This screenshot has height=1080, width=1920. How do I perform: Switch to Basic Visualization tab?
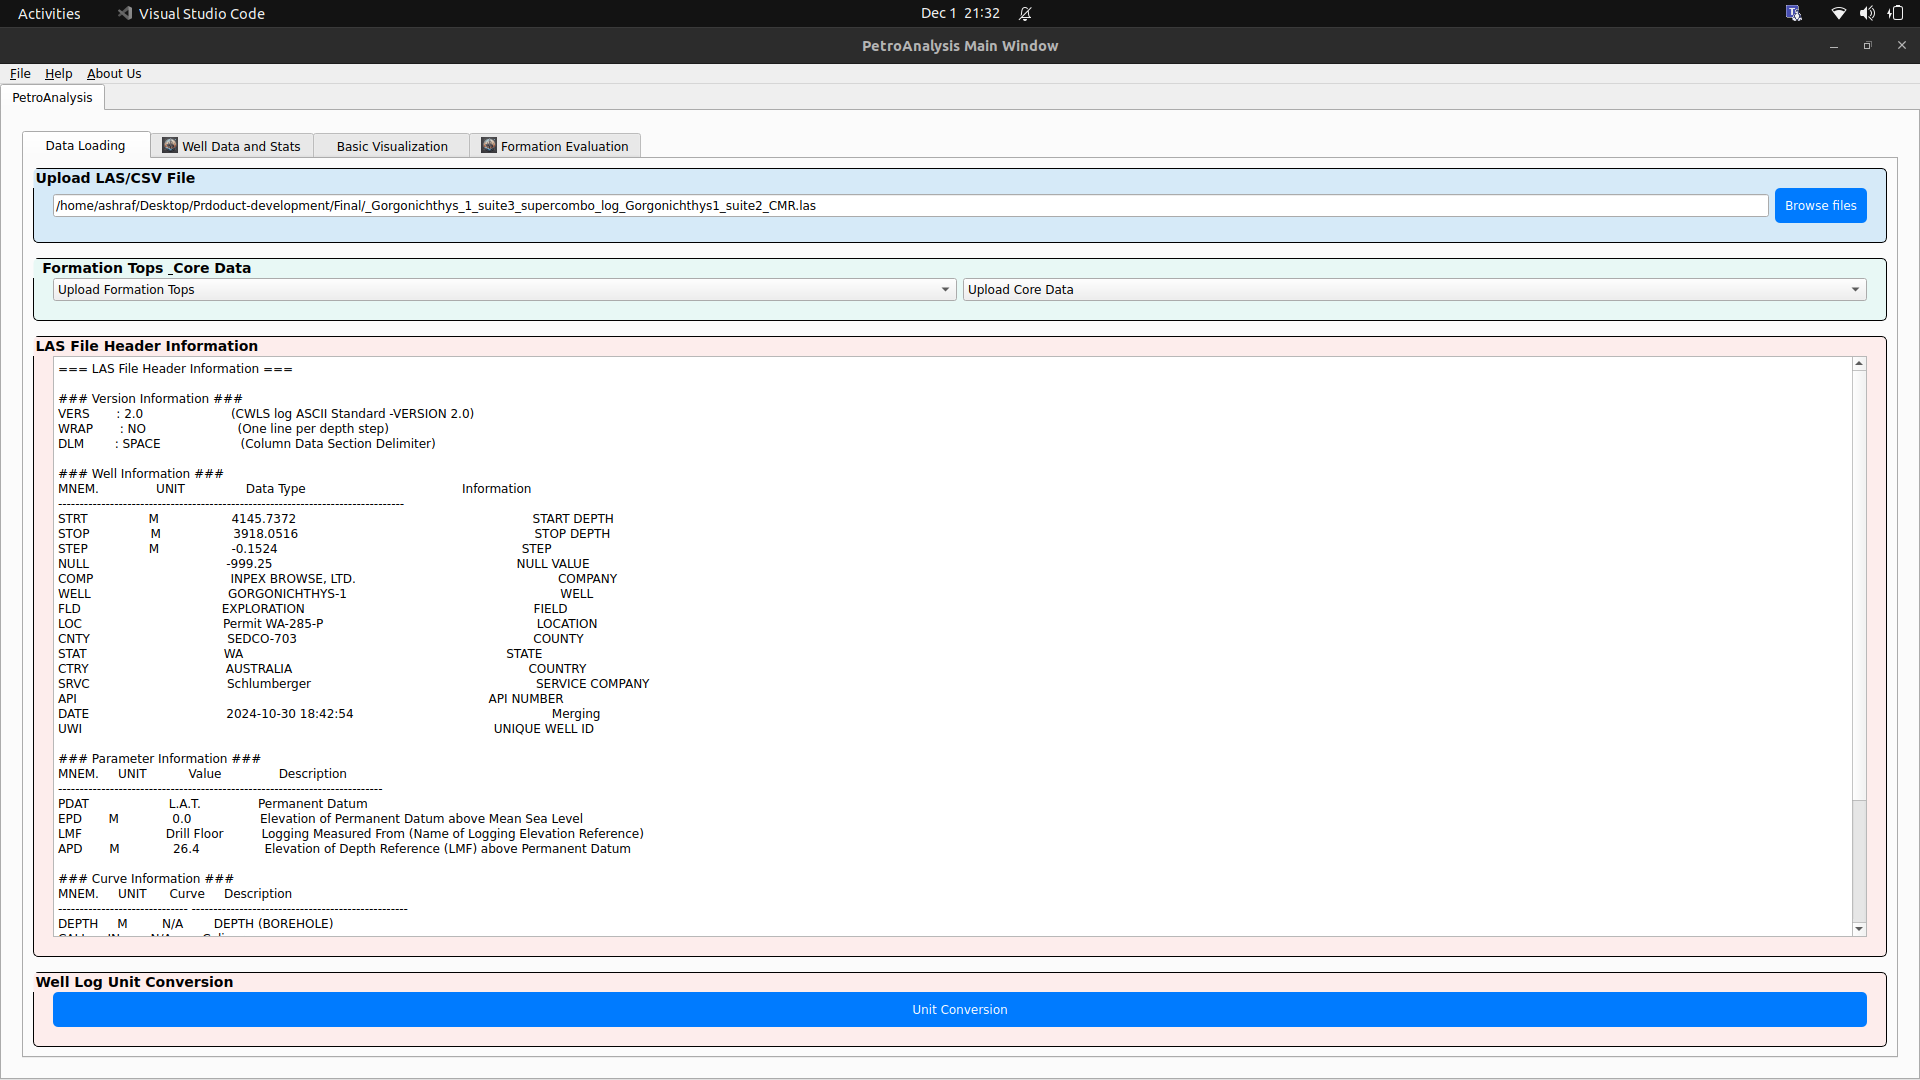click(x=392, y=146)
